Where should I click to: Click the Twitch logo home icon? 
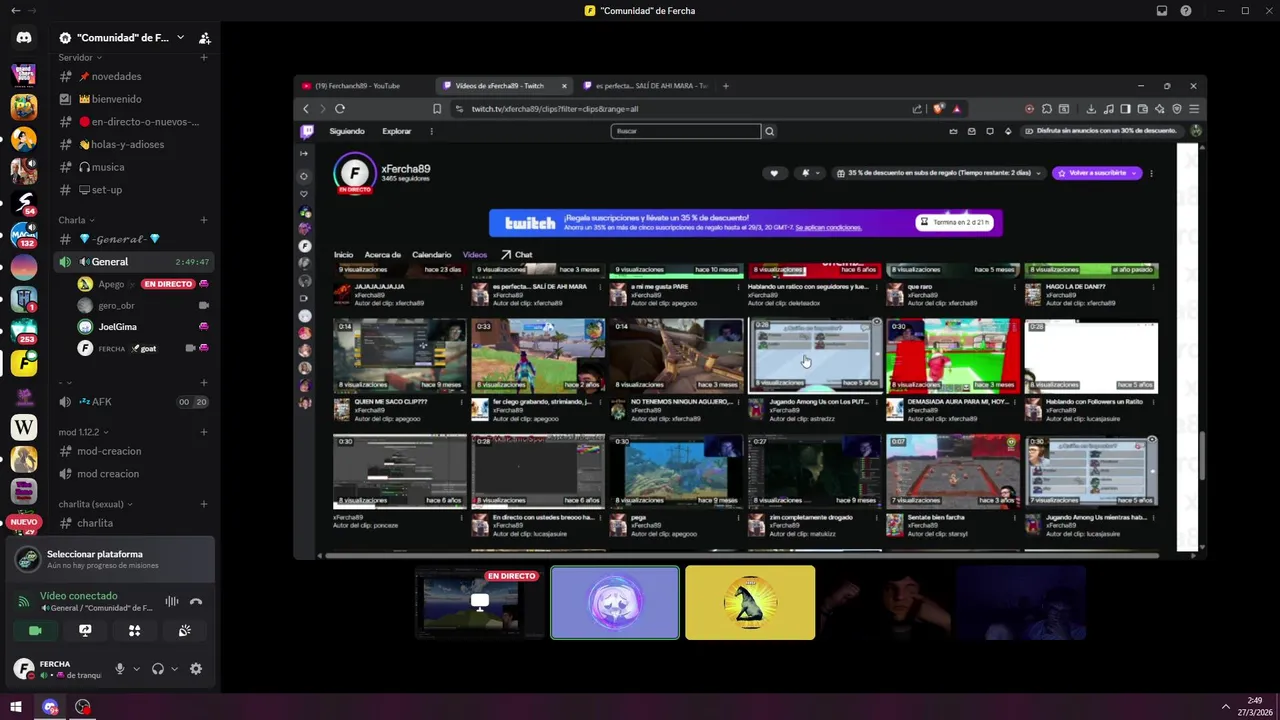(307, 131)
